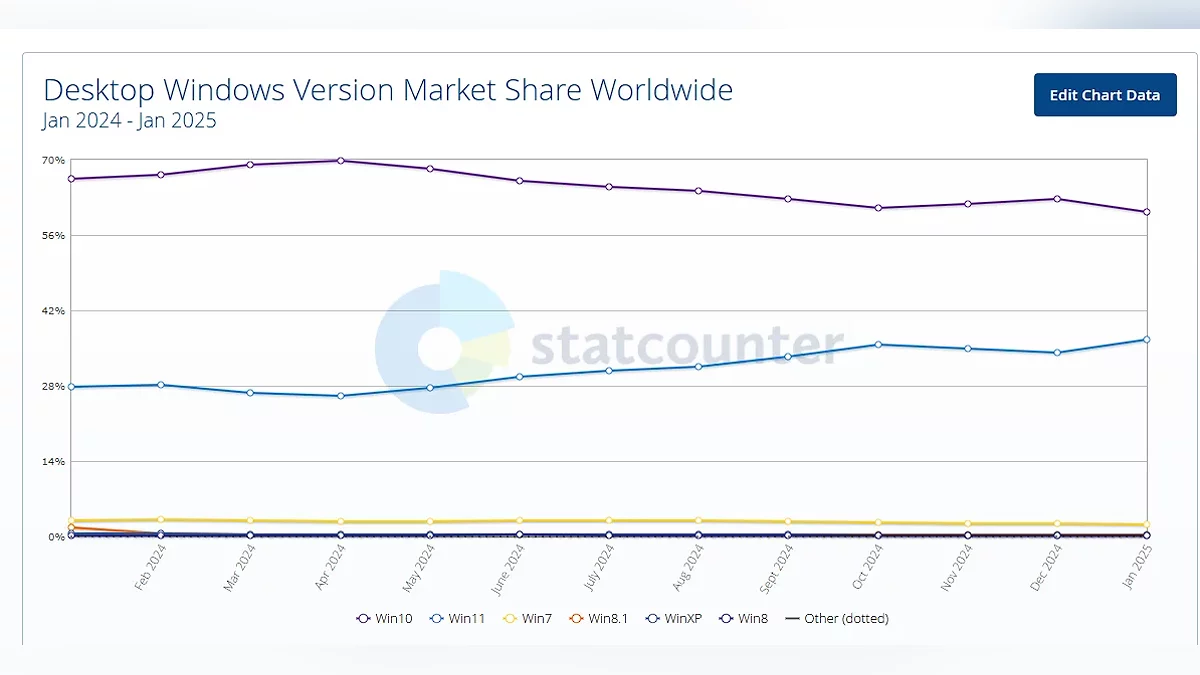Toggle the WinXP legend entry

[x=674, y=618]
